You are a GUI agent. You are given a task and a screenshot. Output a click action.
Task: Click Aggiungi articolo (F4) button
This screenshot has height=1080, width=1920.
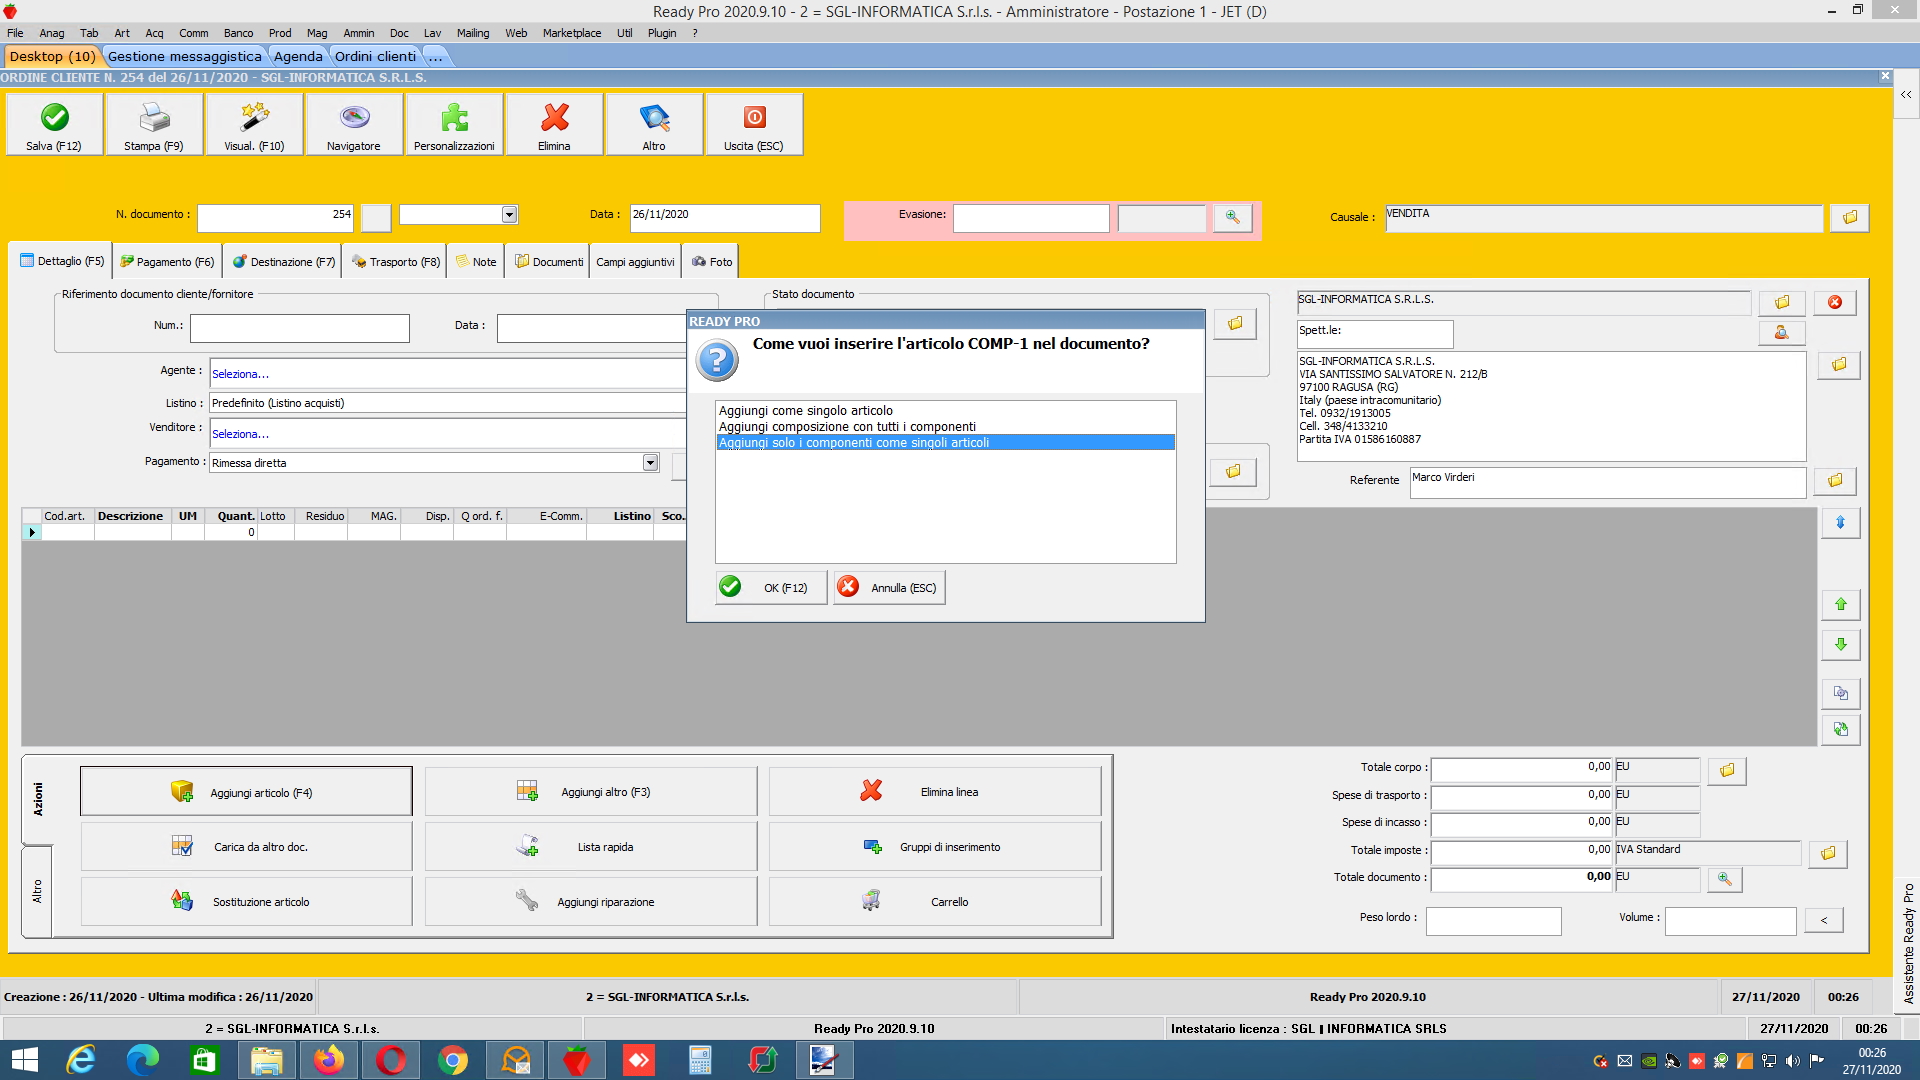coord(246,792)
